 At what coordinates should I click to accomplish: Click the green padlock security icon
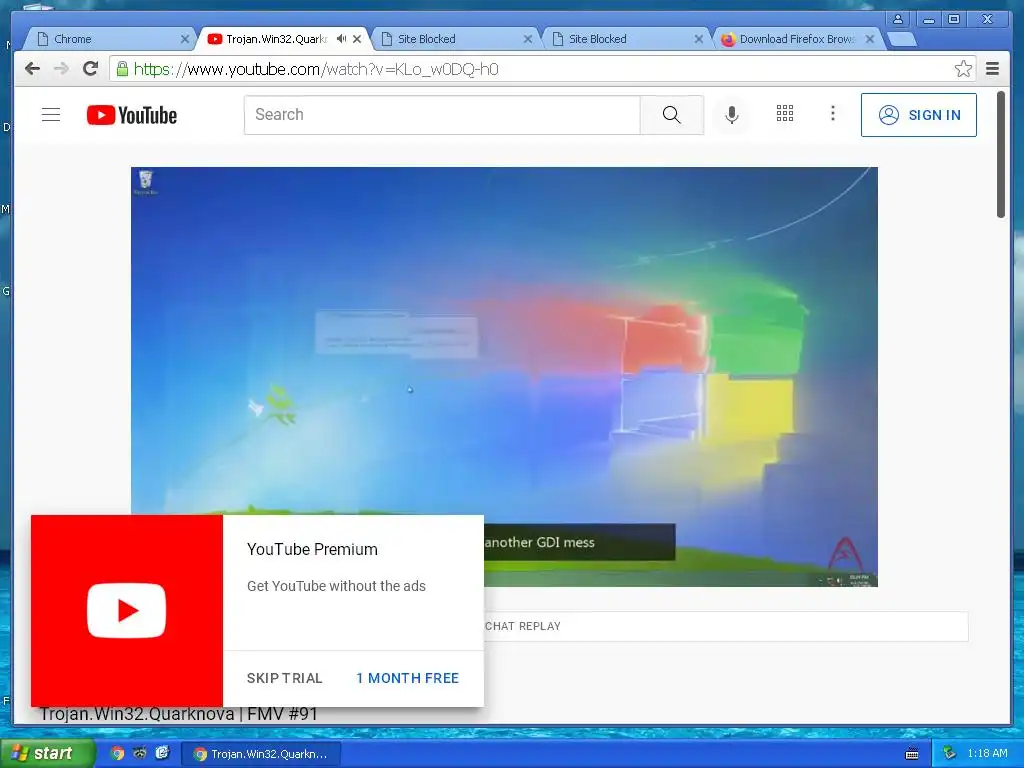[x=122, y=69]
